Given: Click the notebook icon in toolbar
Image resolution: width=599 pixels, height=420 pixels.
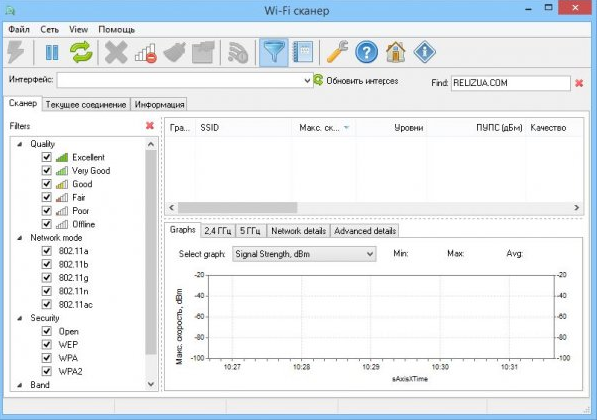Looking at the screenshot, I should coord(303,52).
